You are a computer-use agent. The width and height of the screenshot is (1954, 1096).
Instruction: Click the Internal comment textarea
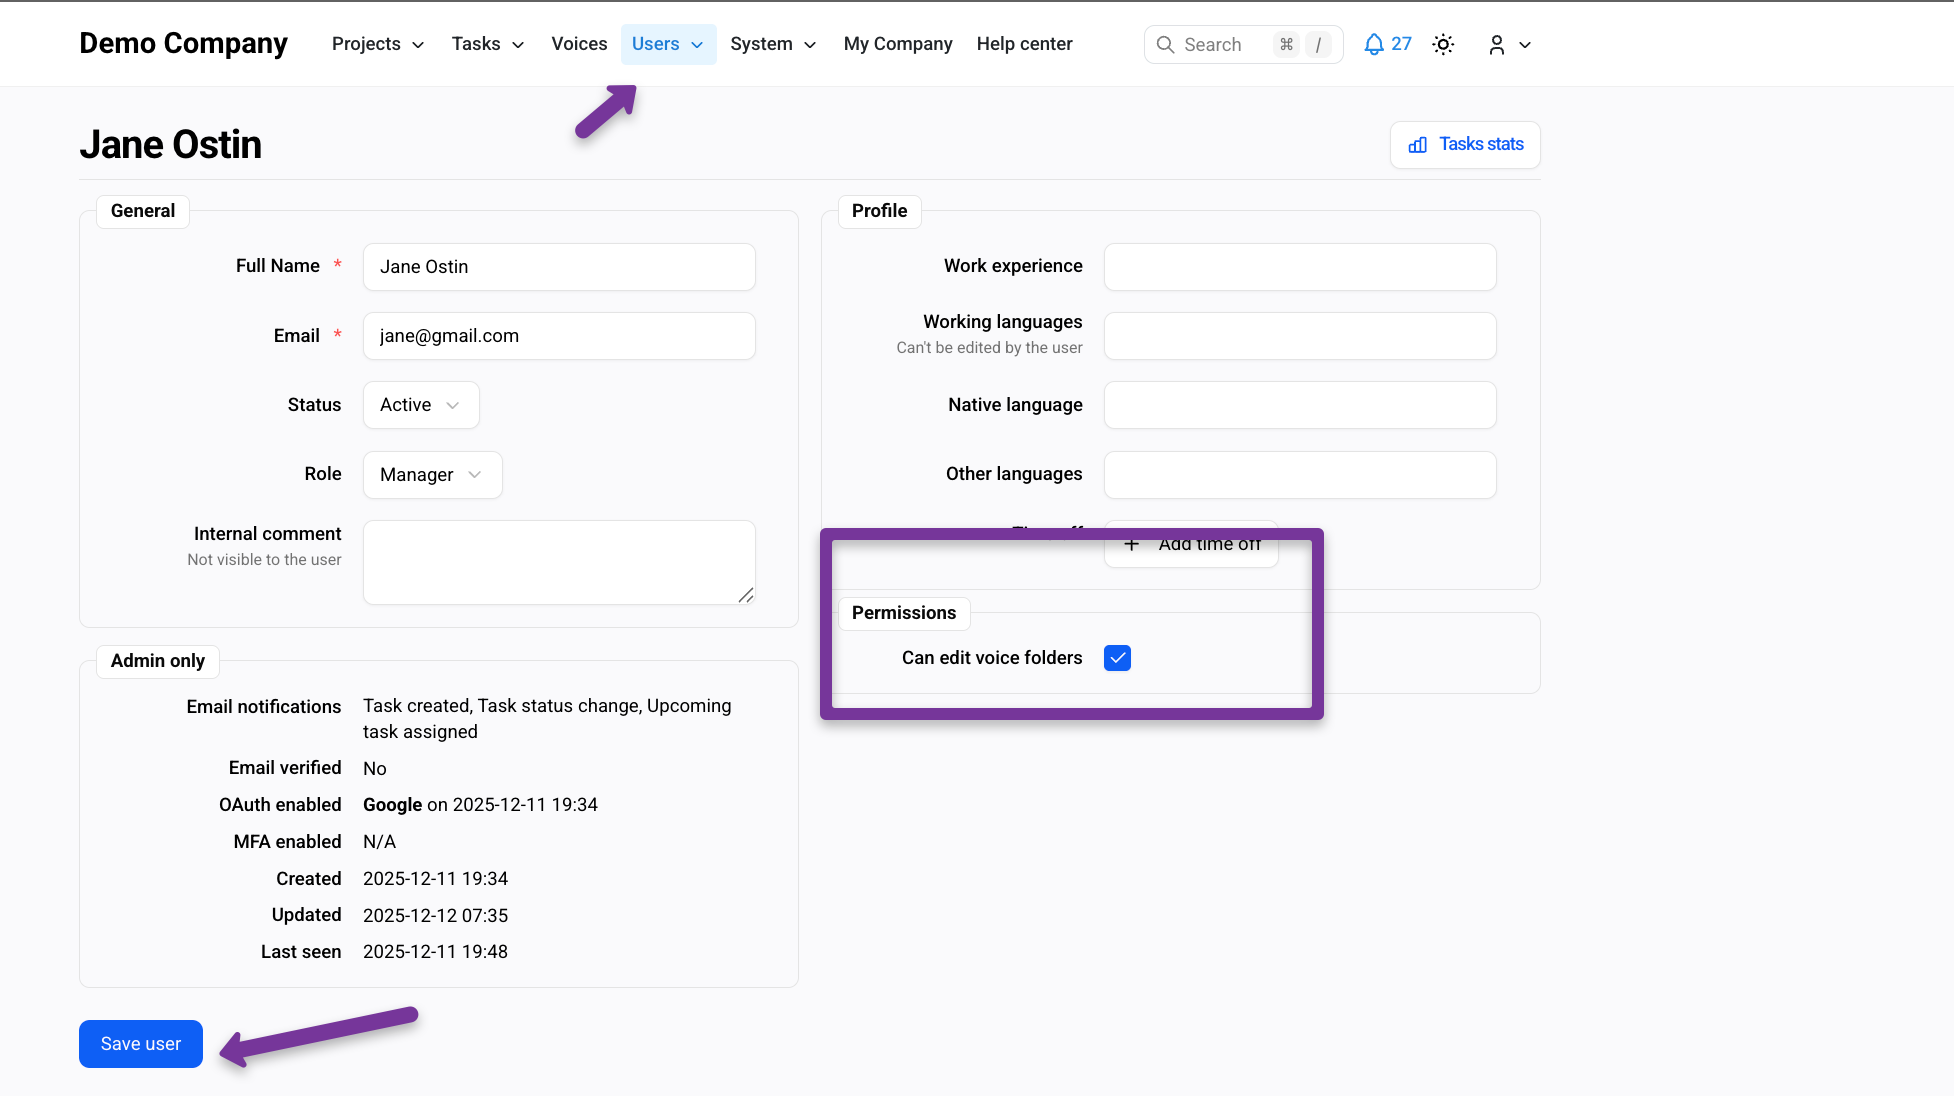pos(559,562)
